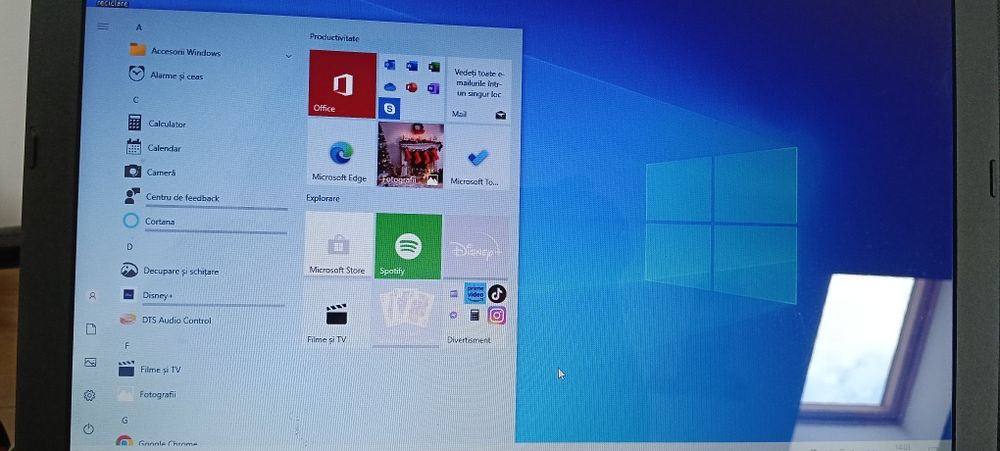This screenshot has width=1000, height=451.
Task: Click the letter F section header
Action: click(127, 345)
